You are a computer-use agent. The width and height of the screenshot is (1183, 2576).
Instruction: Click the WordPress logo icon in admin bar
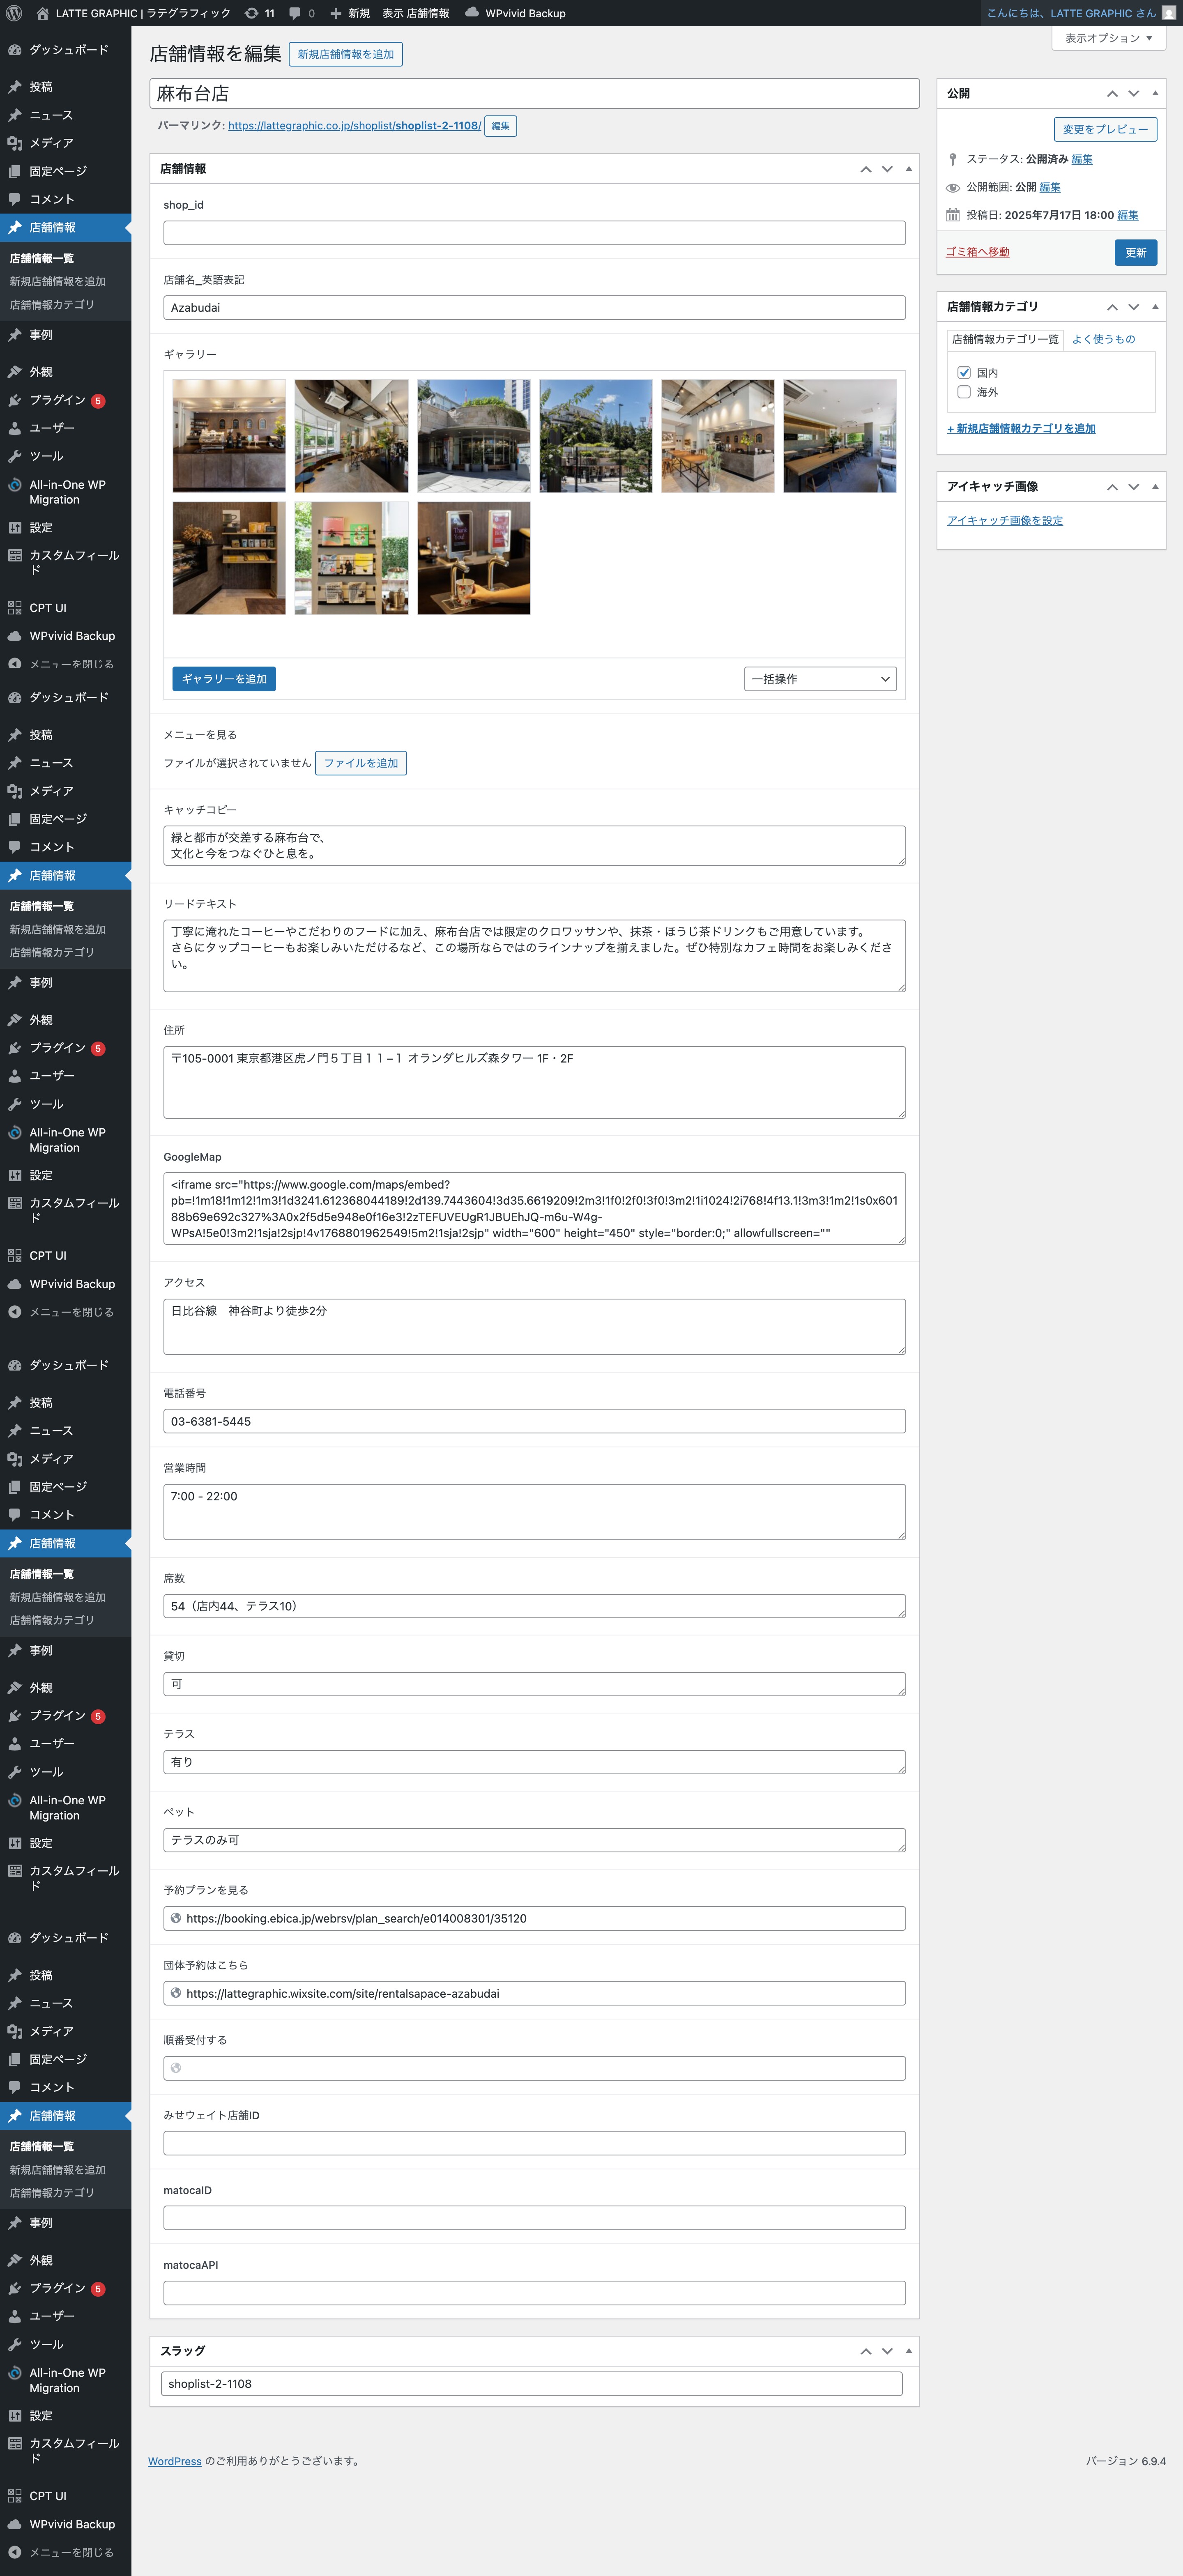(x=14, y=13)
